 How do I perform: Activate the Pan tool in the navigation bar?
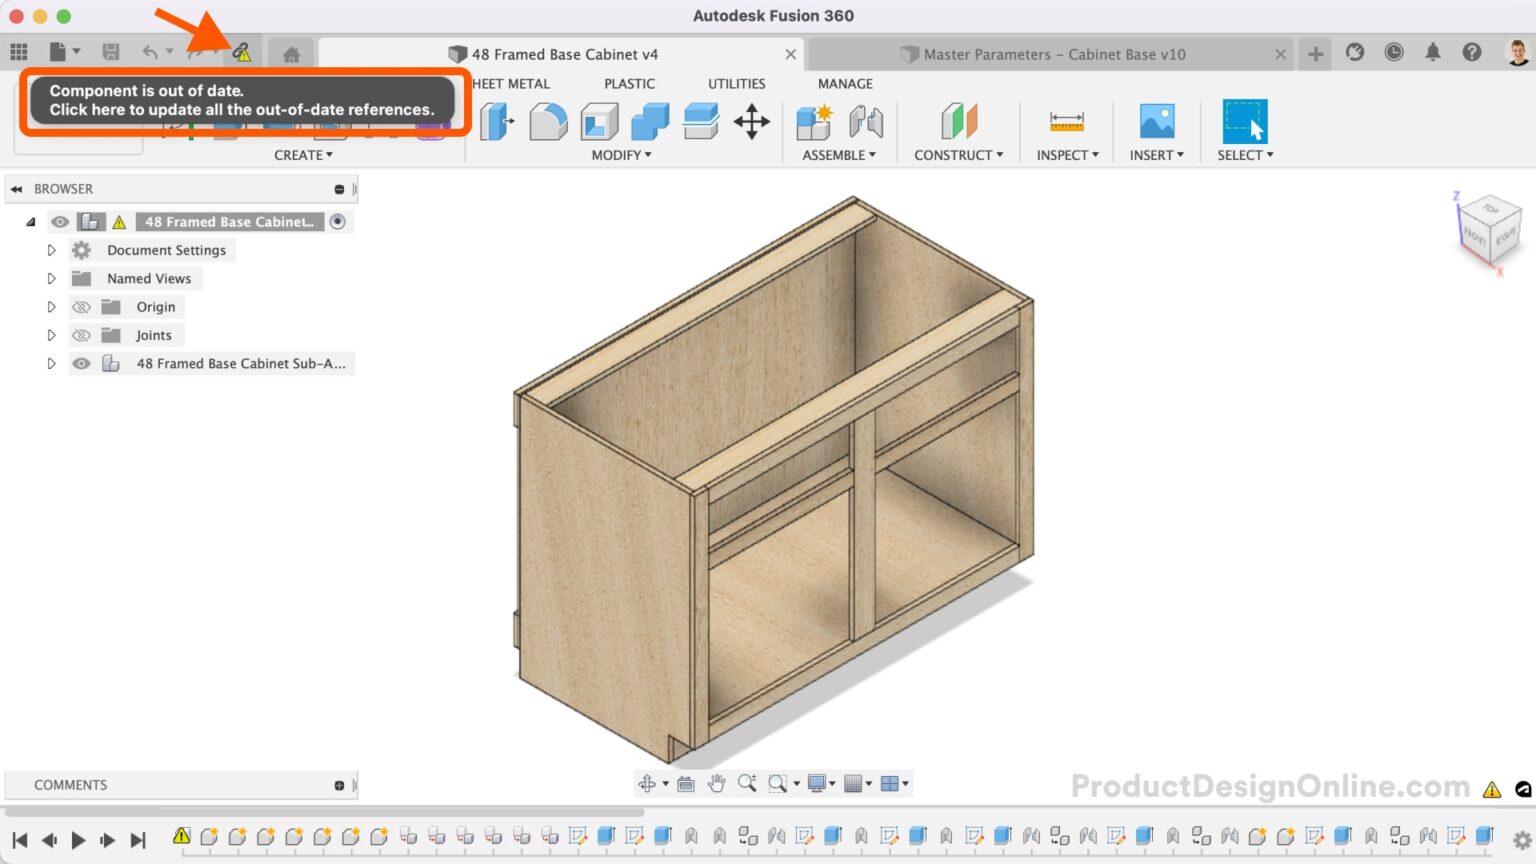click(716, 783)
